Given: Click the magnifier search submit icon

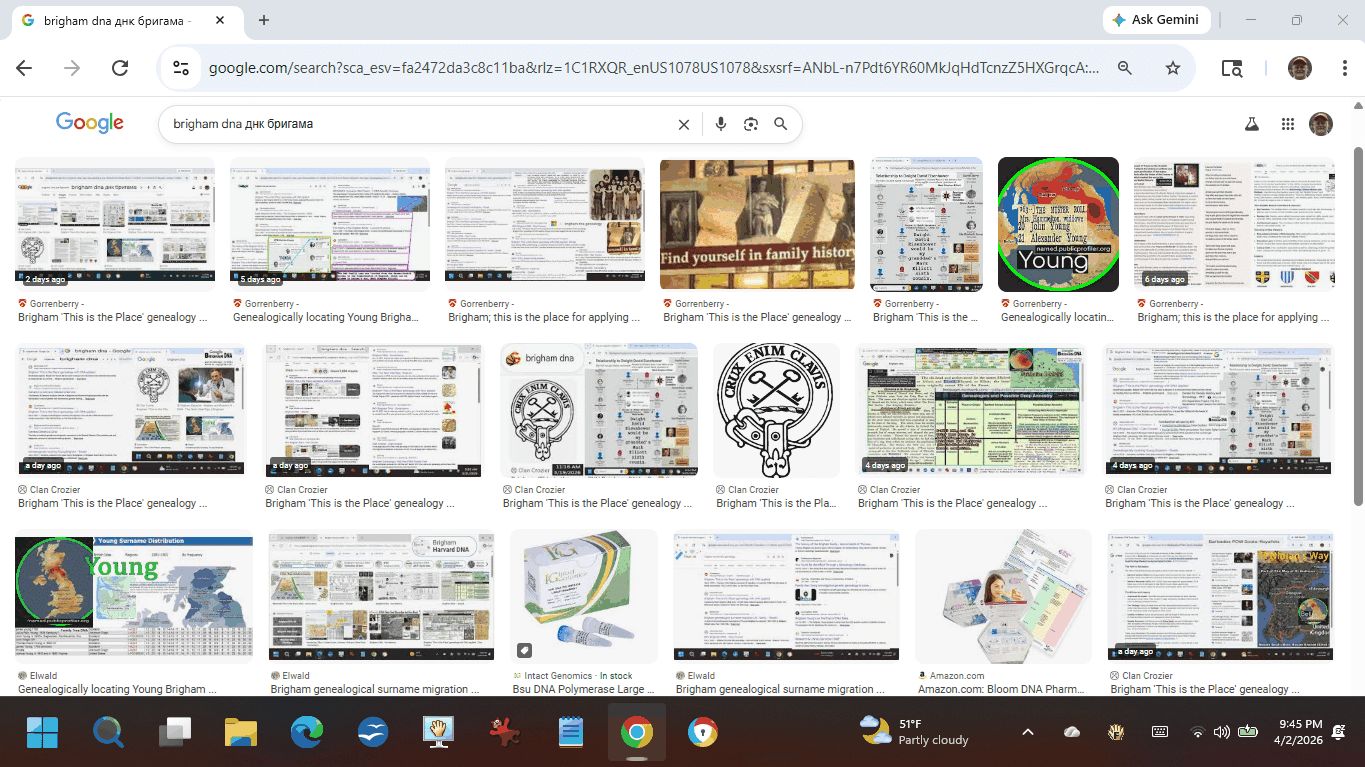Looking at the screenshot, I should (x=781, y=124).
